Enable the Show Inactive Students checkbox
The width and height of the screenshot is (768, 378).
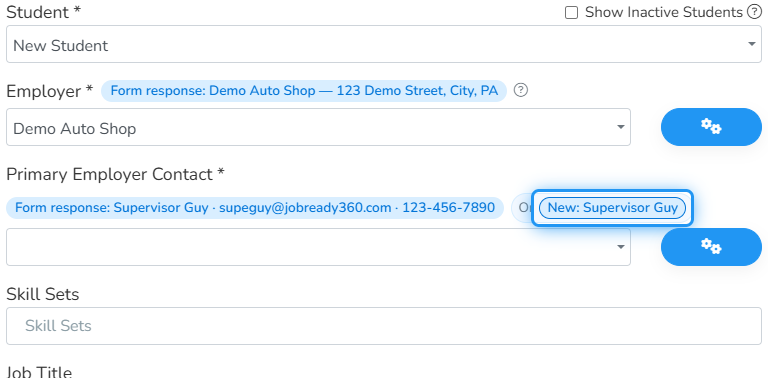pyautogui.click(x=572, y=13)
